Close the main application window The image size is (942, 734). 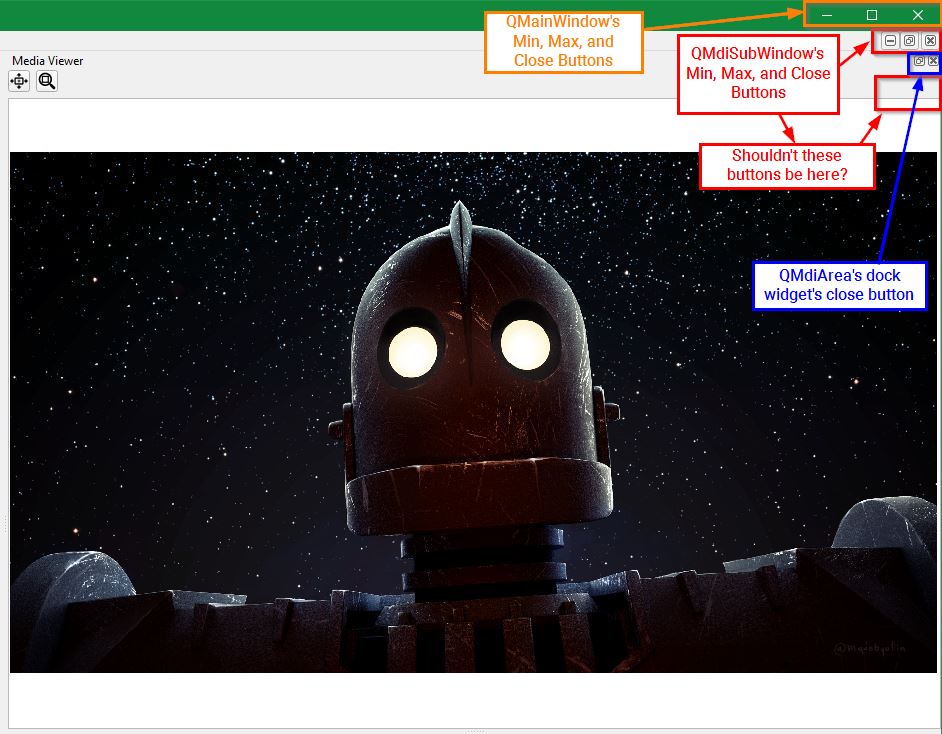(x=917, y=15)
